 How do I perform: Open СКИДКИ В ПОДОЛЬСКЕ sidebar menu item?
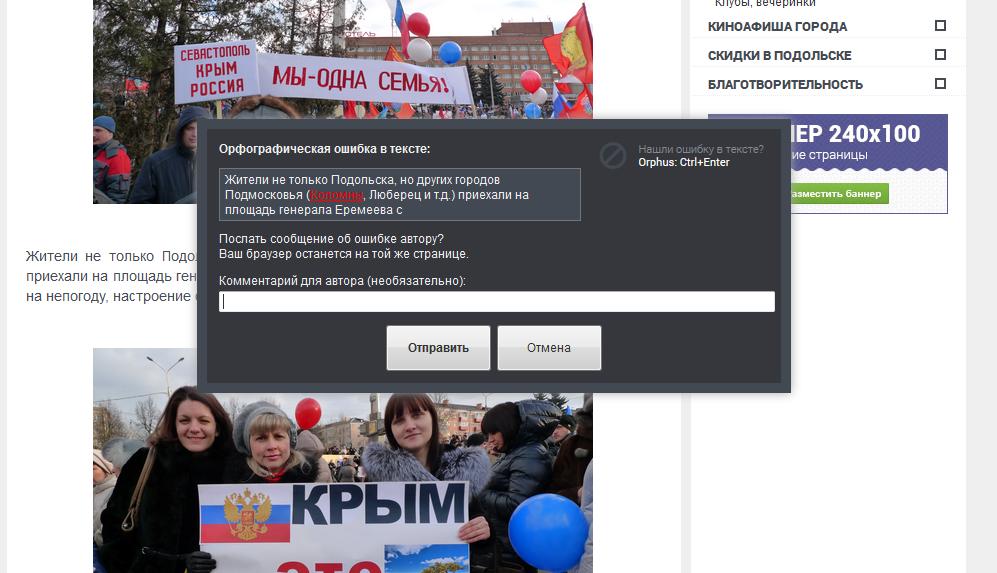(780, 55)
